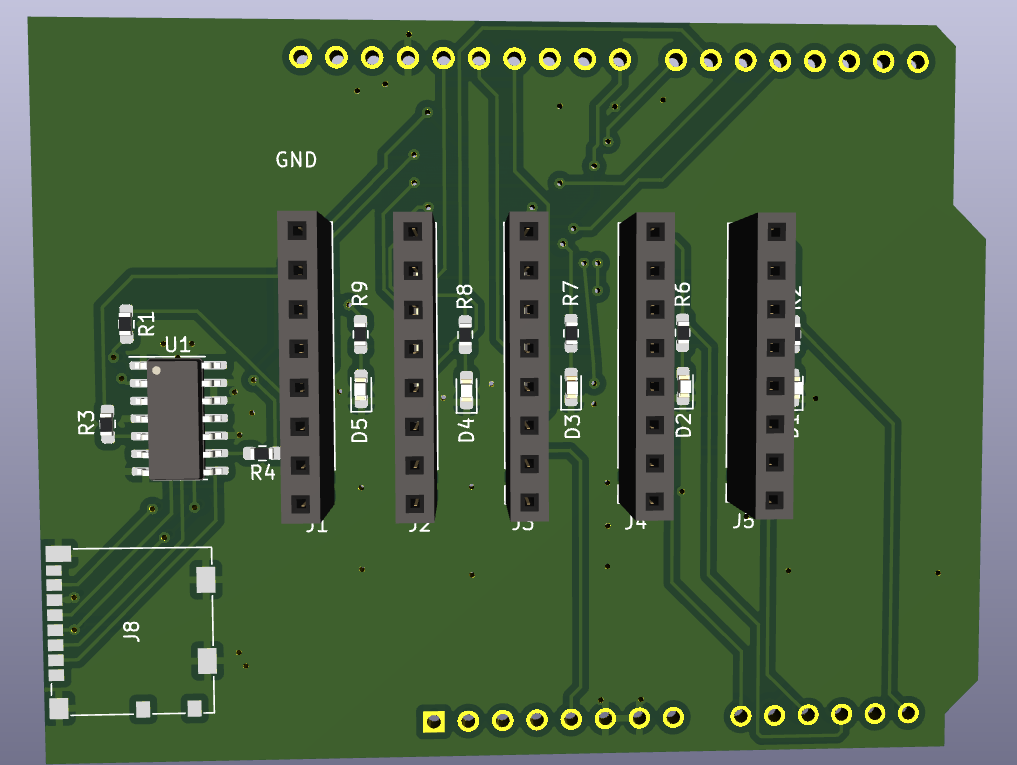Click the R3 resistor left of U1
The width and height of the screenshot is (1017, 765).
(x=106, y=425)
